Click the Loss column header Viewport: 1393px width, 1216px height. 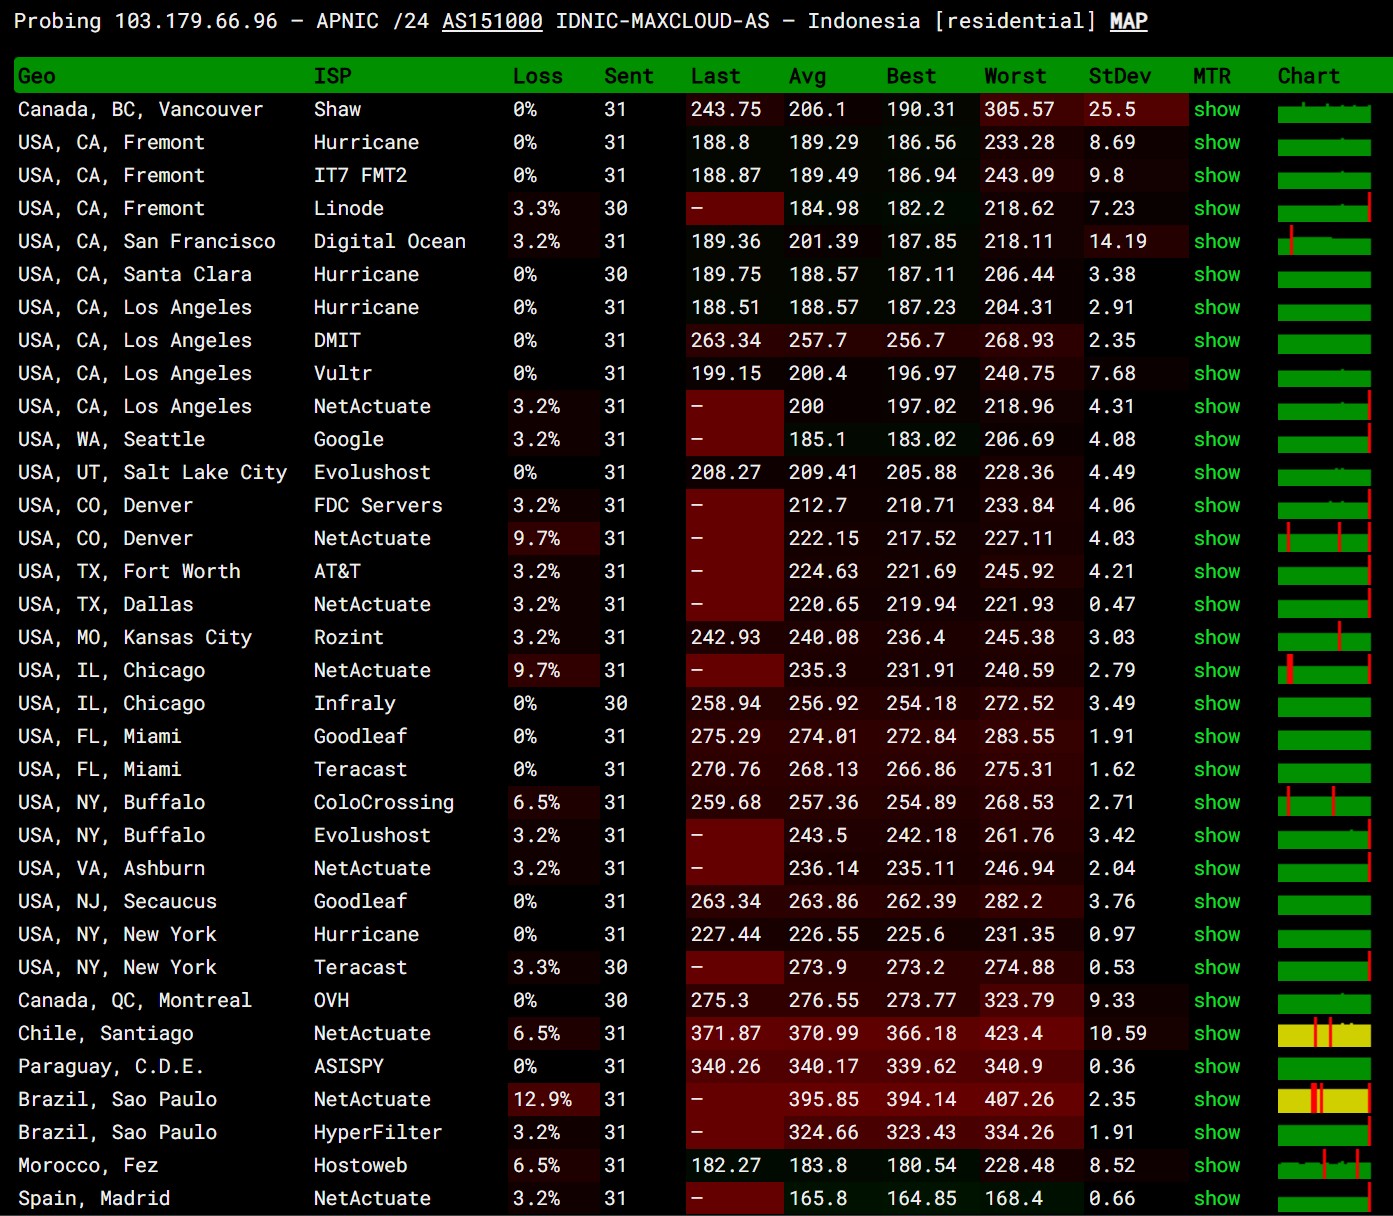click(x=537, y=76)
